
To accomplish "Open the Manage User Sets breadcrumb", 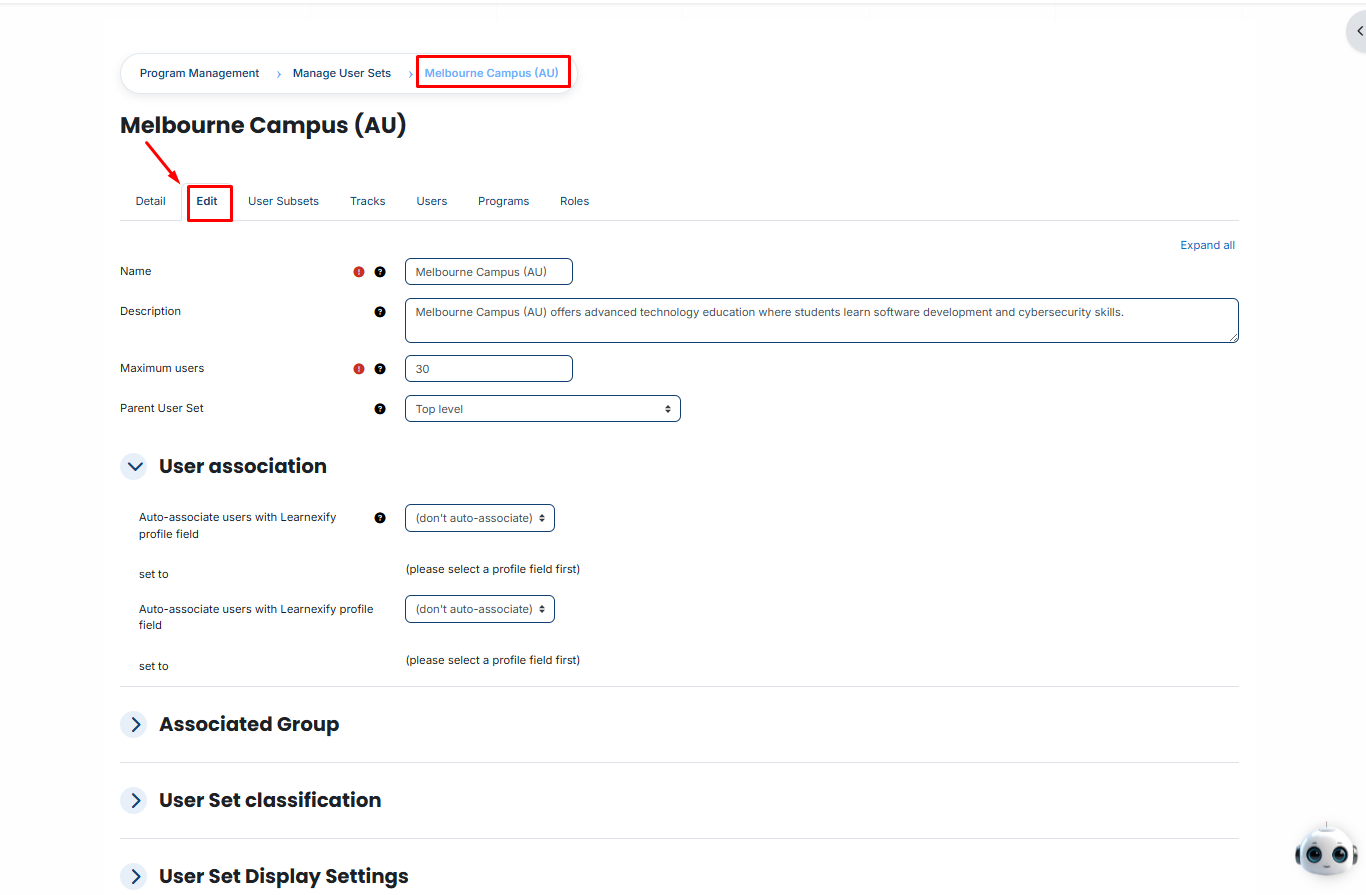I will coord(342,73).
